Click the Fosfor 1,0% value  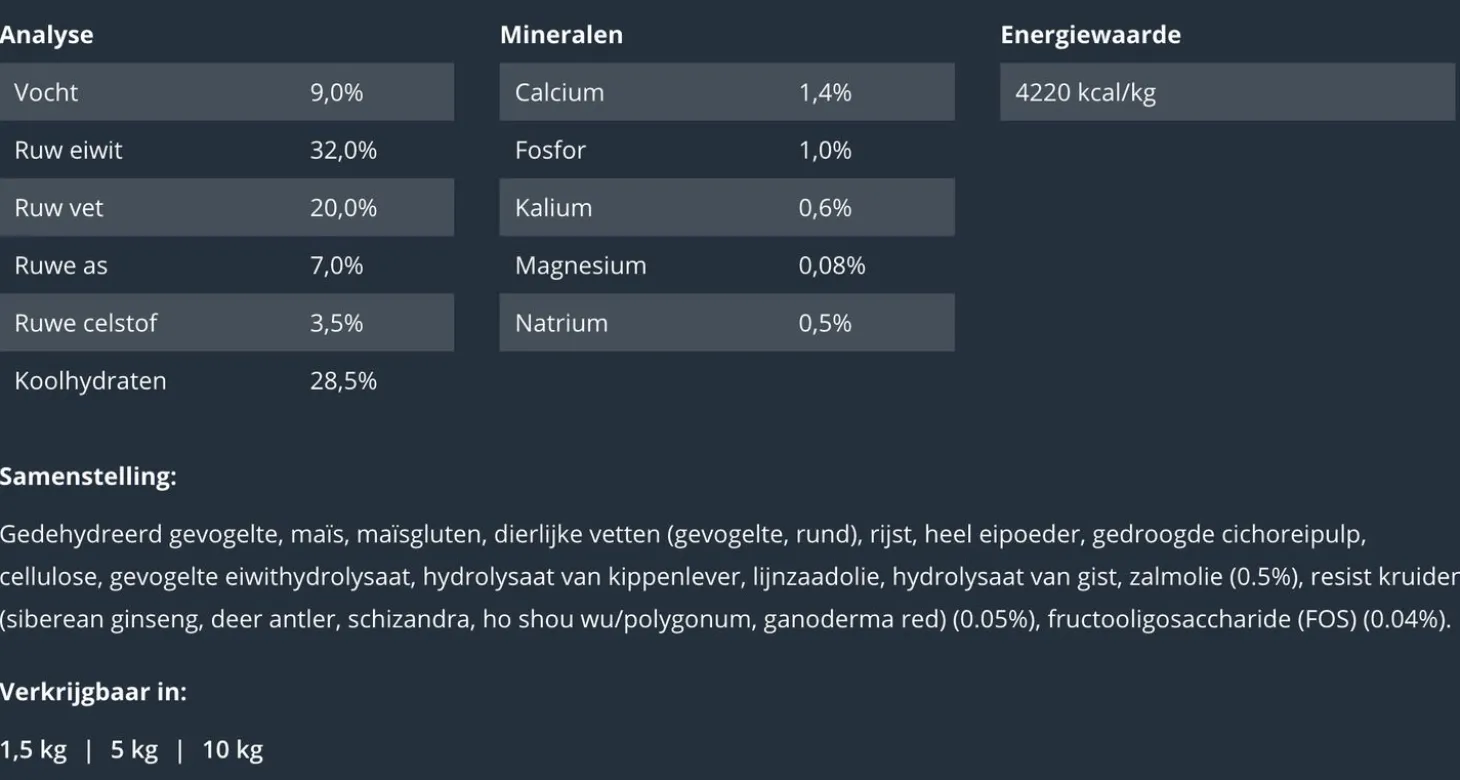click(825, 151)
